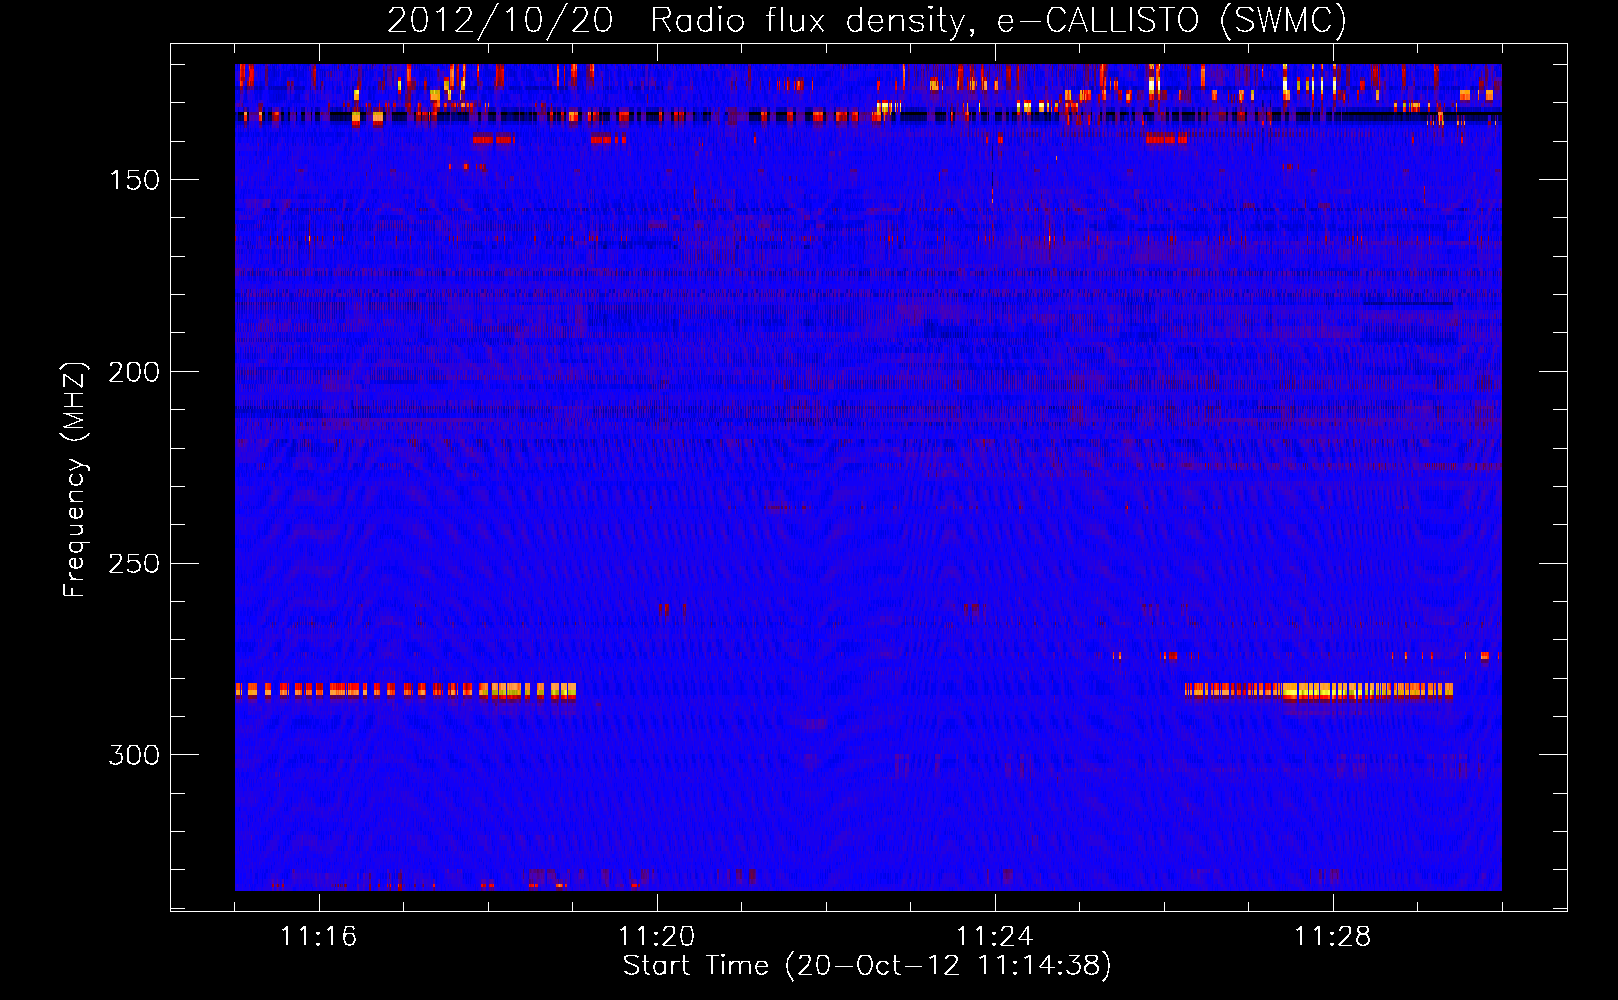Select the 'Frequency (MHZ)' axis label
The height and width of the screenshot is (1000, 1618).
pyautogui.click(x=75, y=479)
